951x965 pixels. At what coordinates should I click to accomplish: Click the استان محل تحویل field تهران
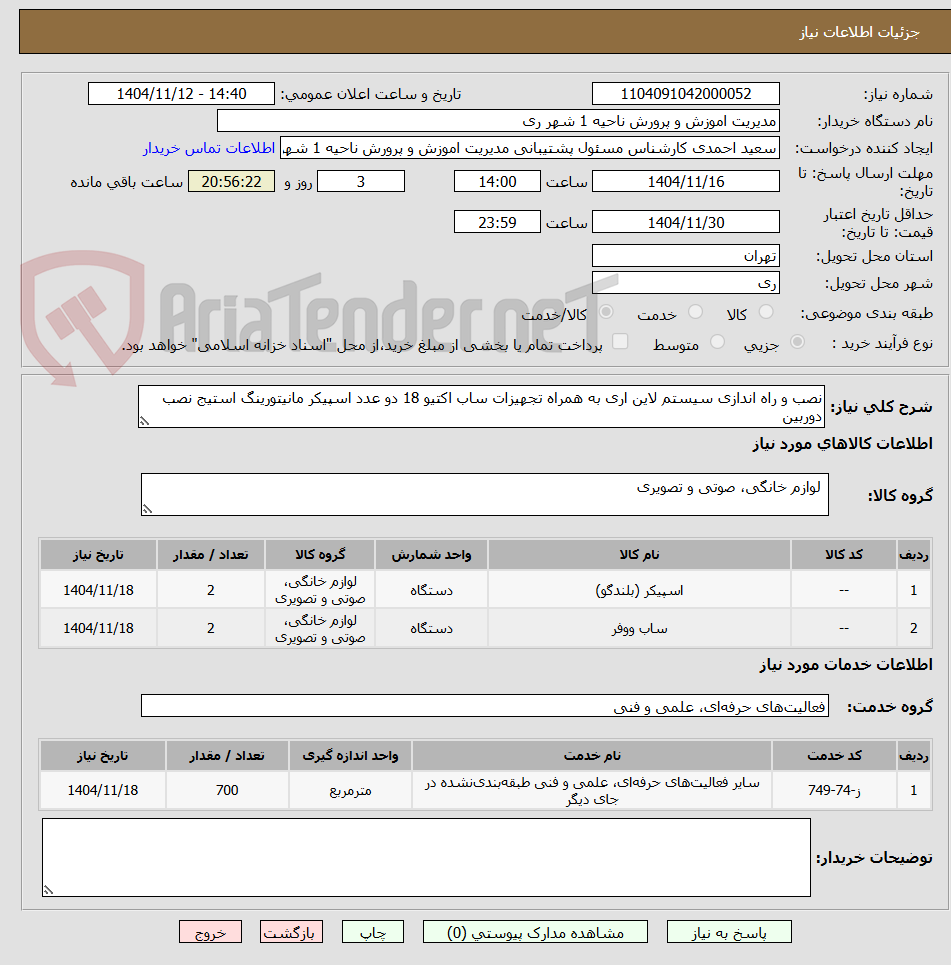tap(686, 255)
